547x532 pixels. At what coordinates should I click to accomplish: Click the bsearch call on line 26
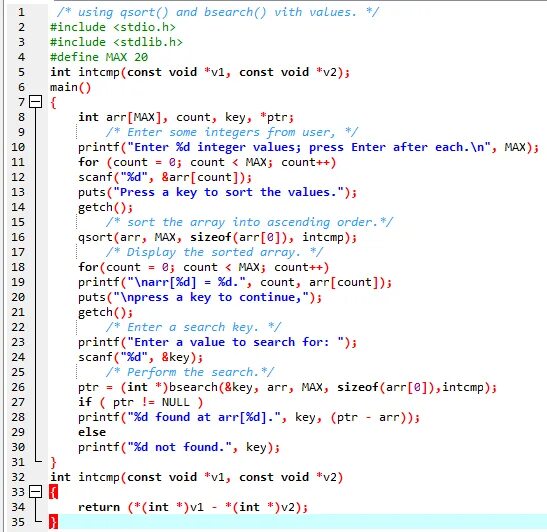tap(287, 387)
